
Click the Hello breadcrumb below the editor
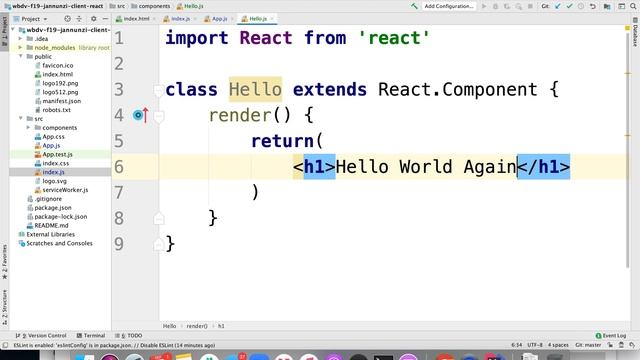pyautogui.click(x=169, y=326)
